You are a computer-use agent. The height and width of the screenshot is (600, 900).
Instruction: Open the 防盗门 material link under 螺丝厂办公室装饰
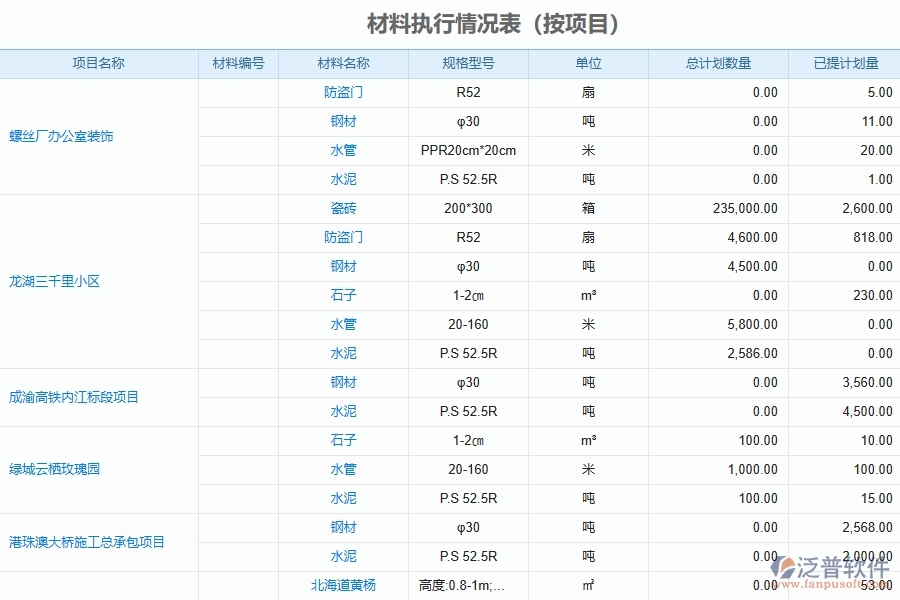coord(343,92)
